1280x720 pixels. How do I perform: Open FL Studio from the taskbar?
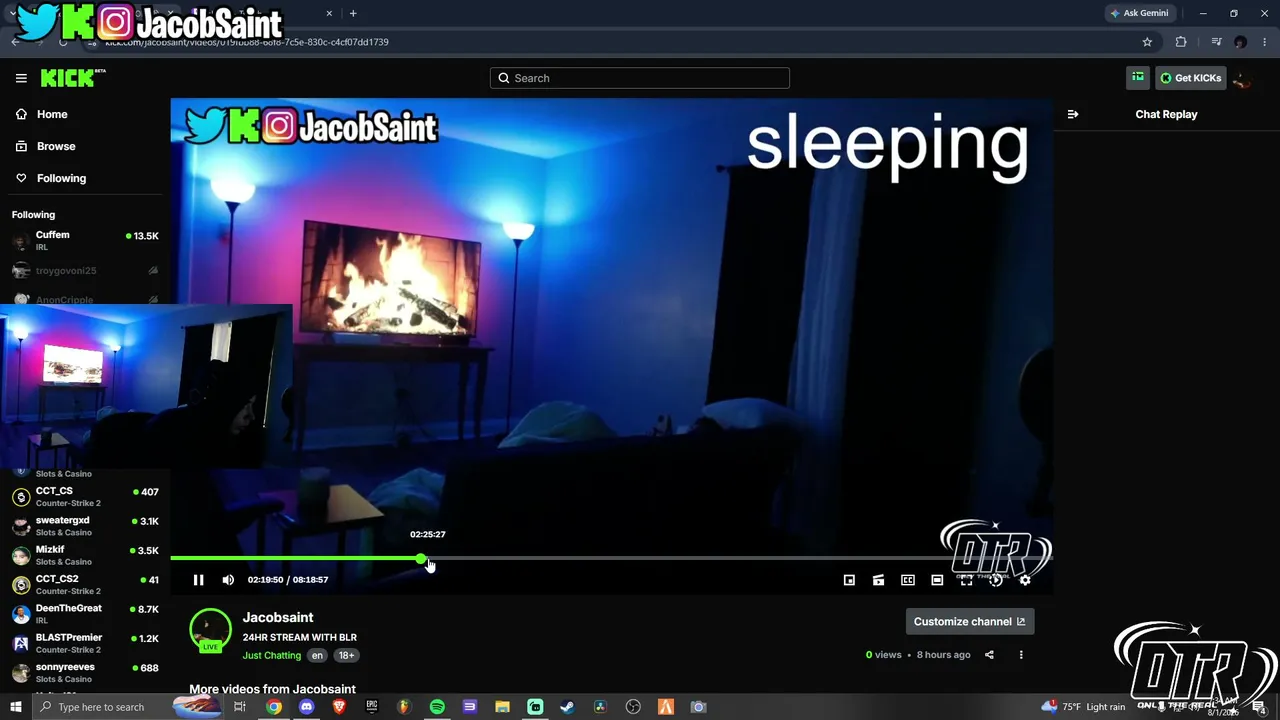[x=404, y=707]
